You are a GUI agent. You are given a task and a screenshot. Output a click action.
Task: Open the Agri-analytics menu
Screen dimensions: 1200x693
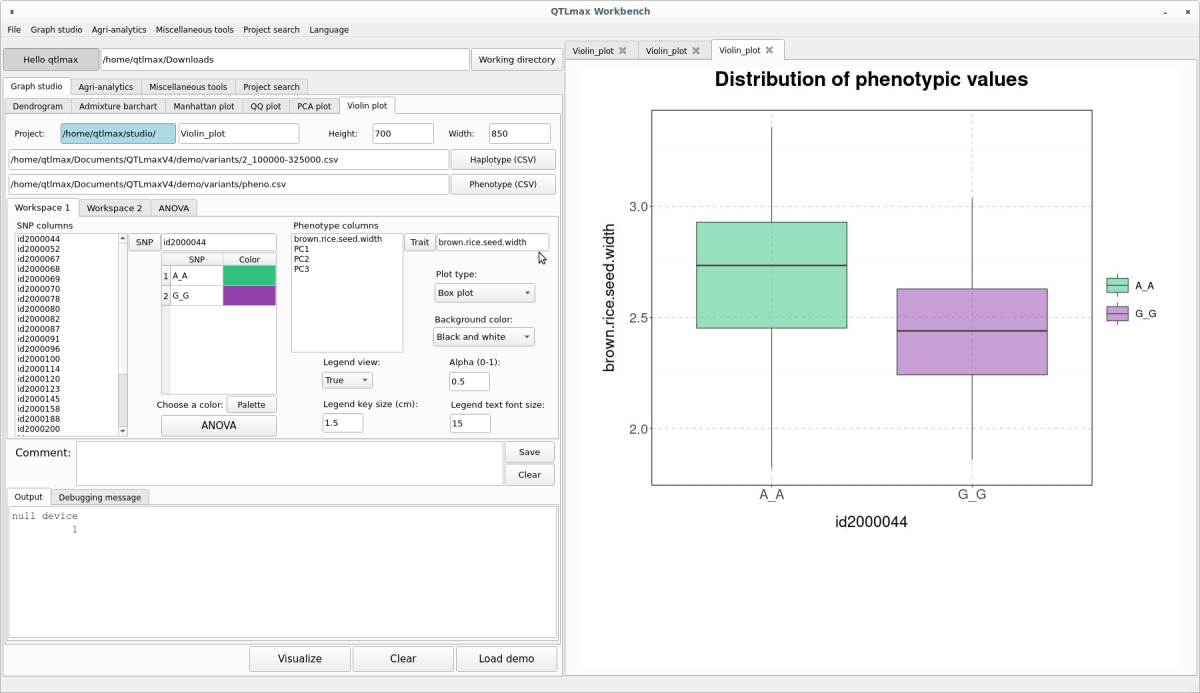click(119, 30)
